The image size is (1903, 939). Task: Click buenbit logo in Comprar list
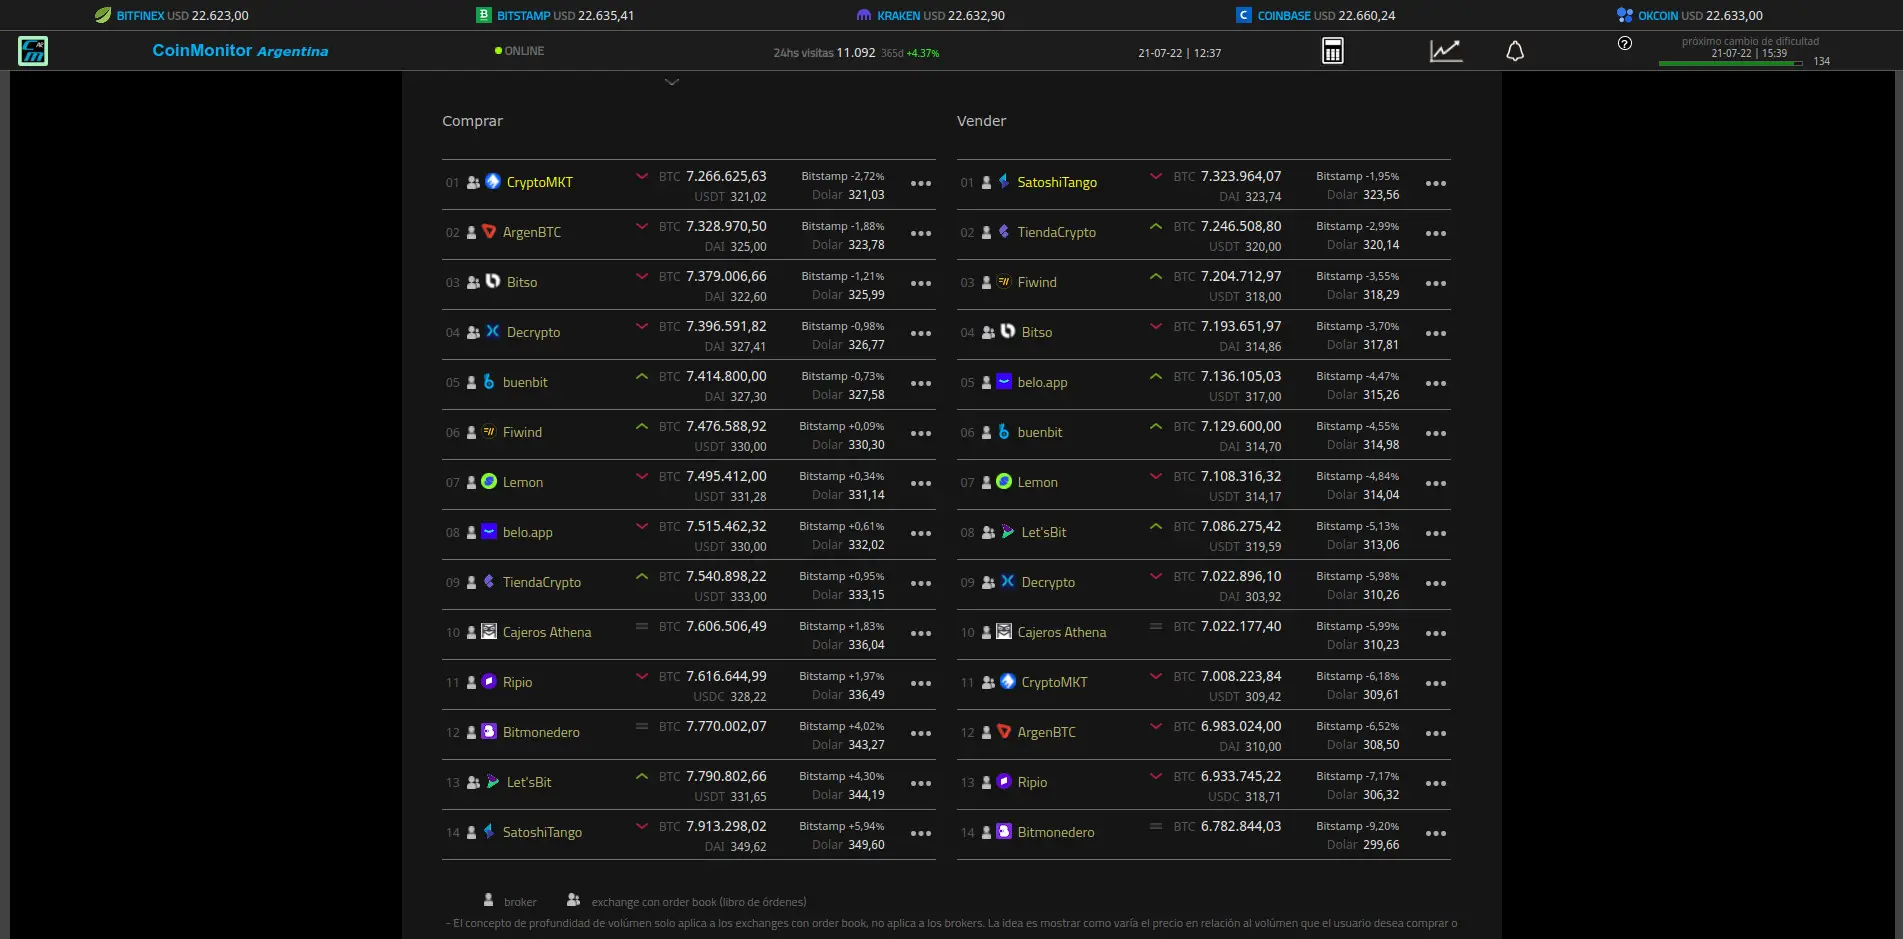(x=489, y=381)
